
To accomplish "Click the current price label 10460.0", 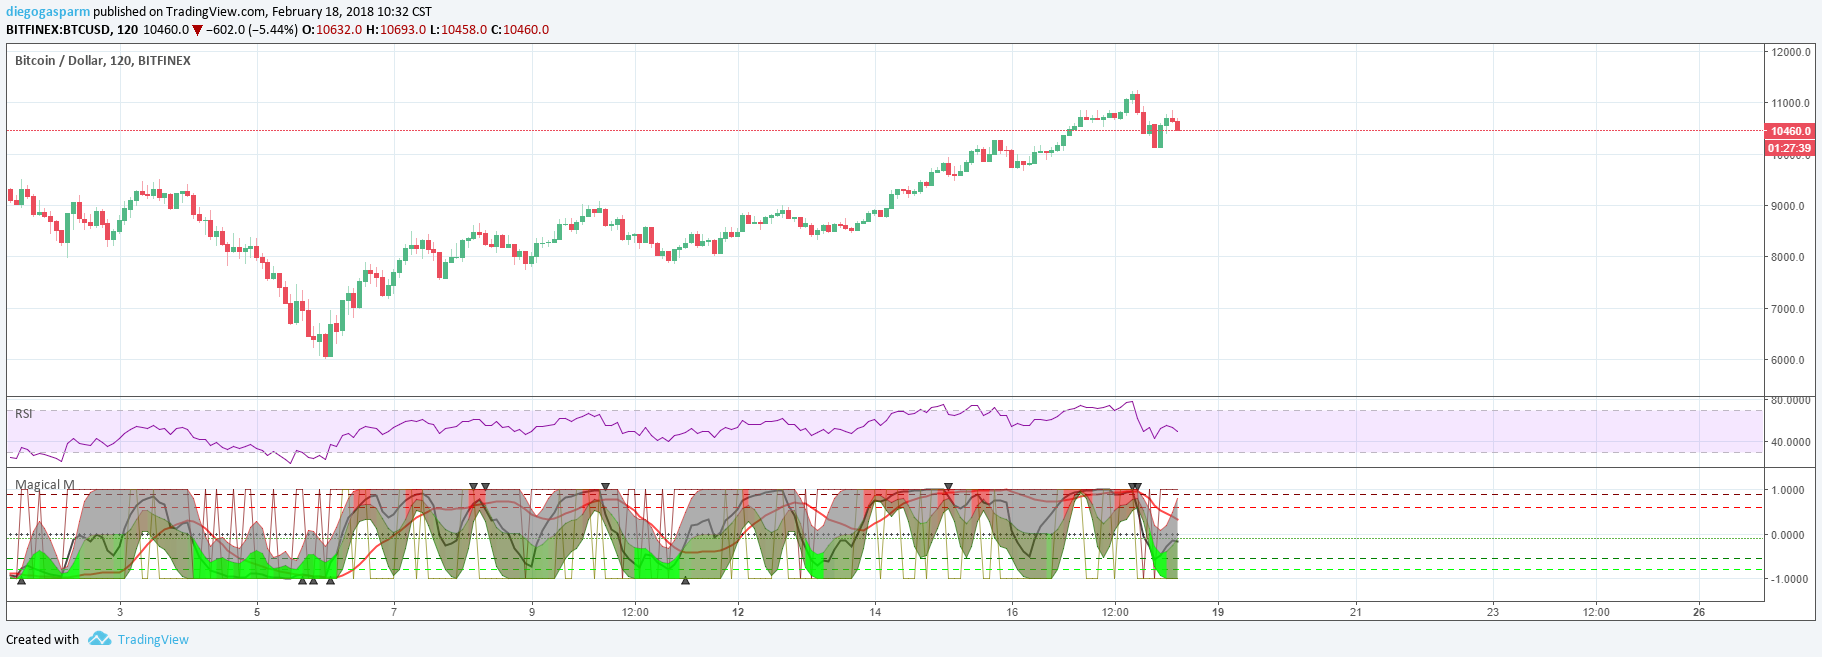I will pos(1790,131).
